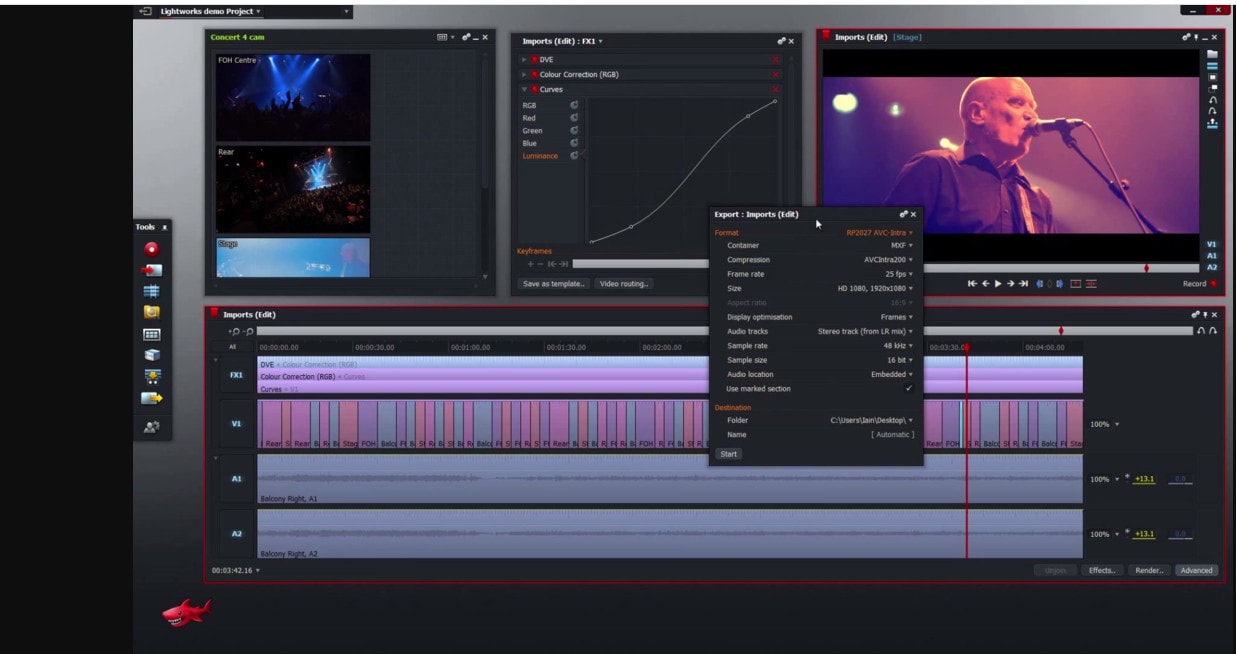Step back one frame in viewer

coord(985,284)
